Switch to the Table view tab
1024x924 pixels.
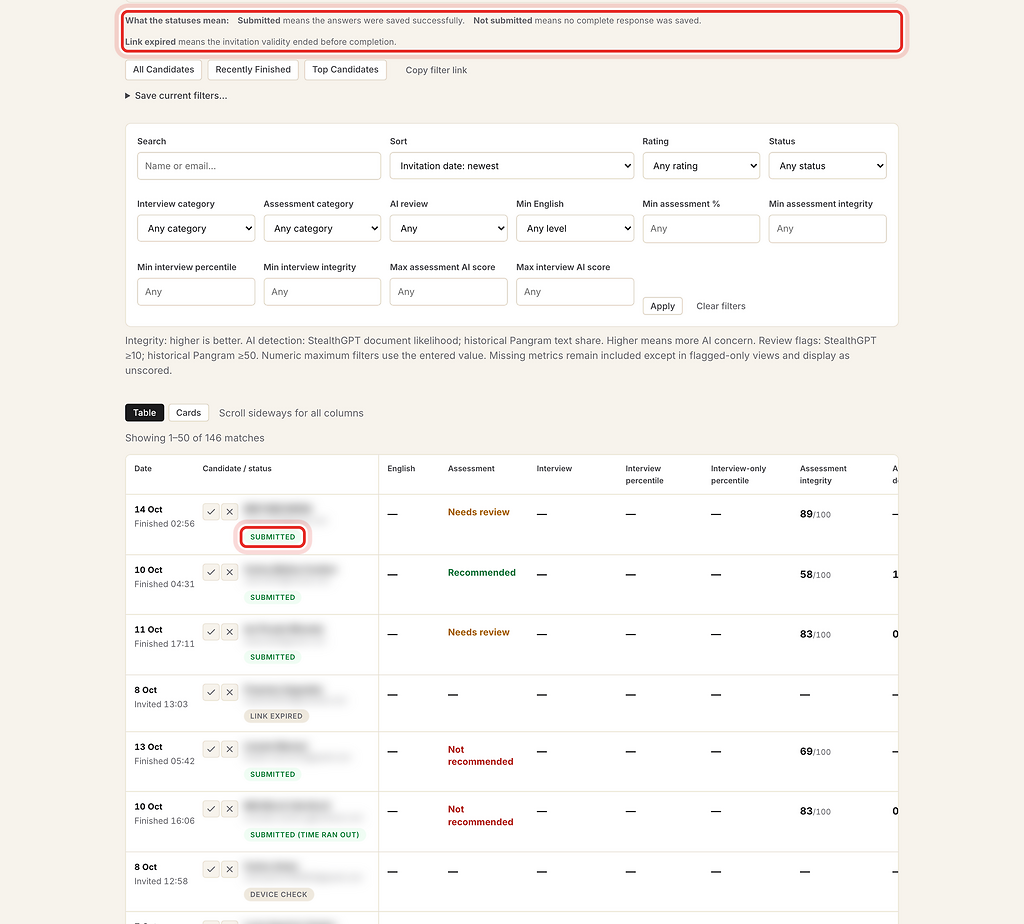click(144, 413)
